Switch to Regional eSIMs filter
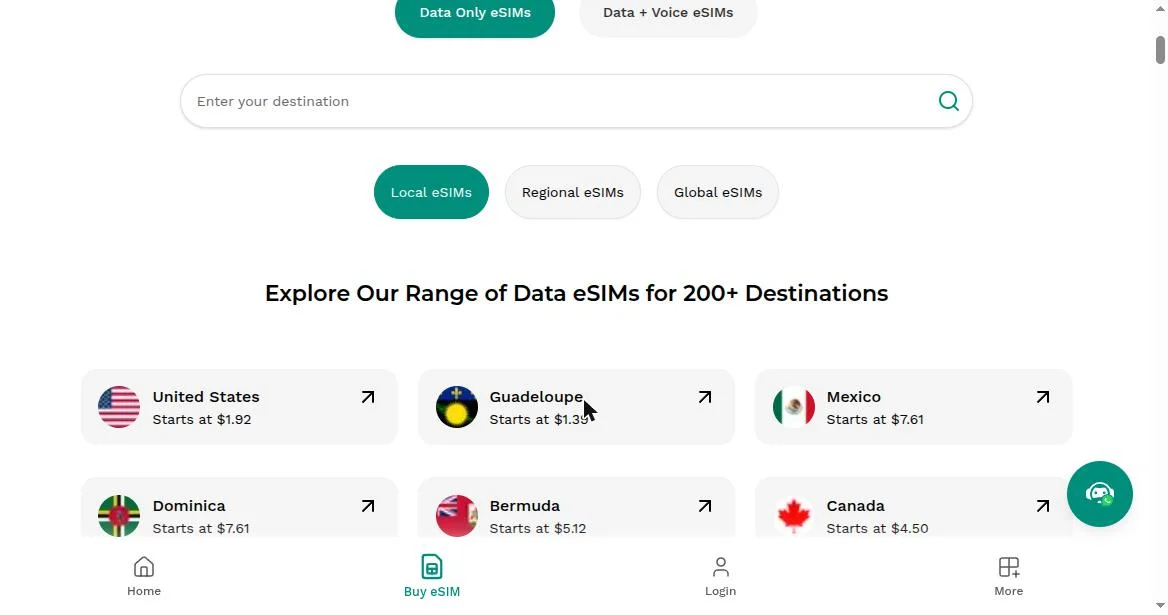The image size is (1168, 615). tap(573, 192)
